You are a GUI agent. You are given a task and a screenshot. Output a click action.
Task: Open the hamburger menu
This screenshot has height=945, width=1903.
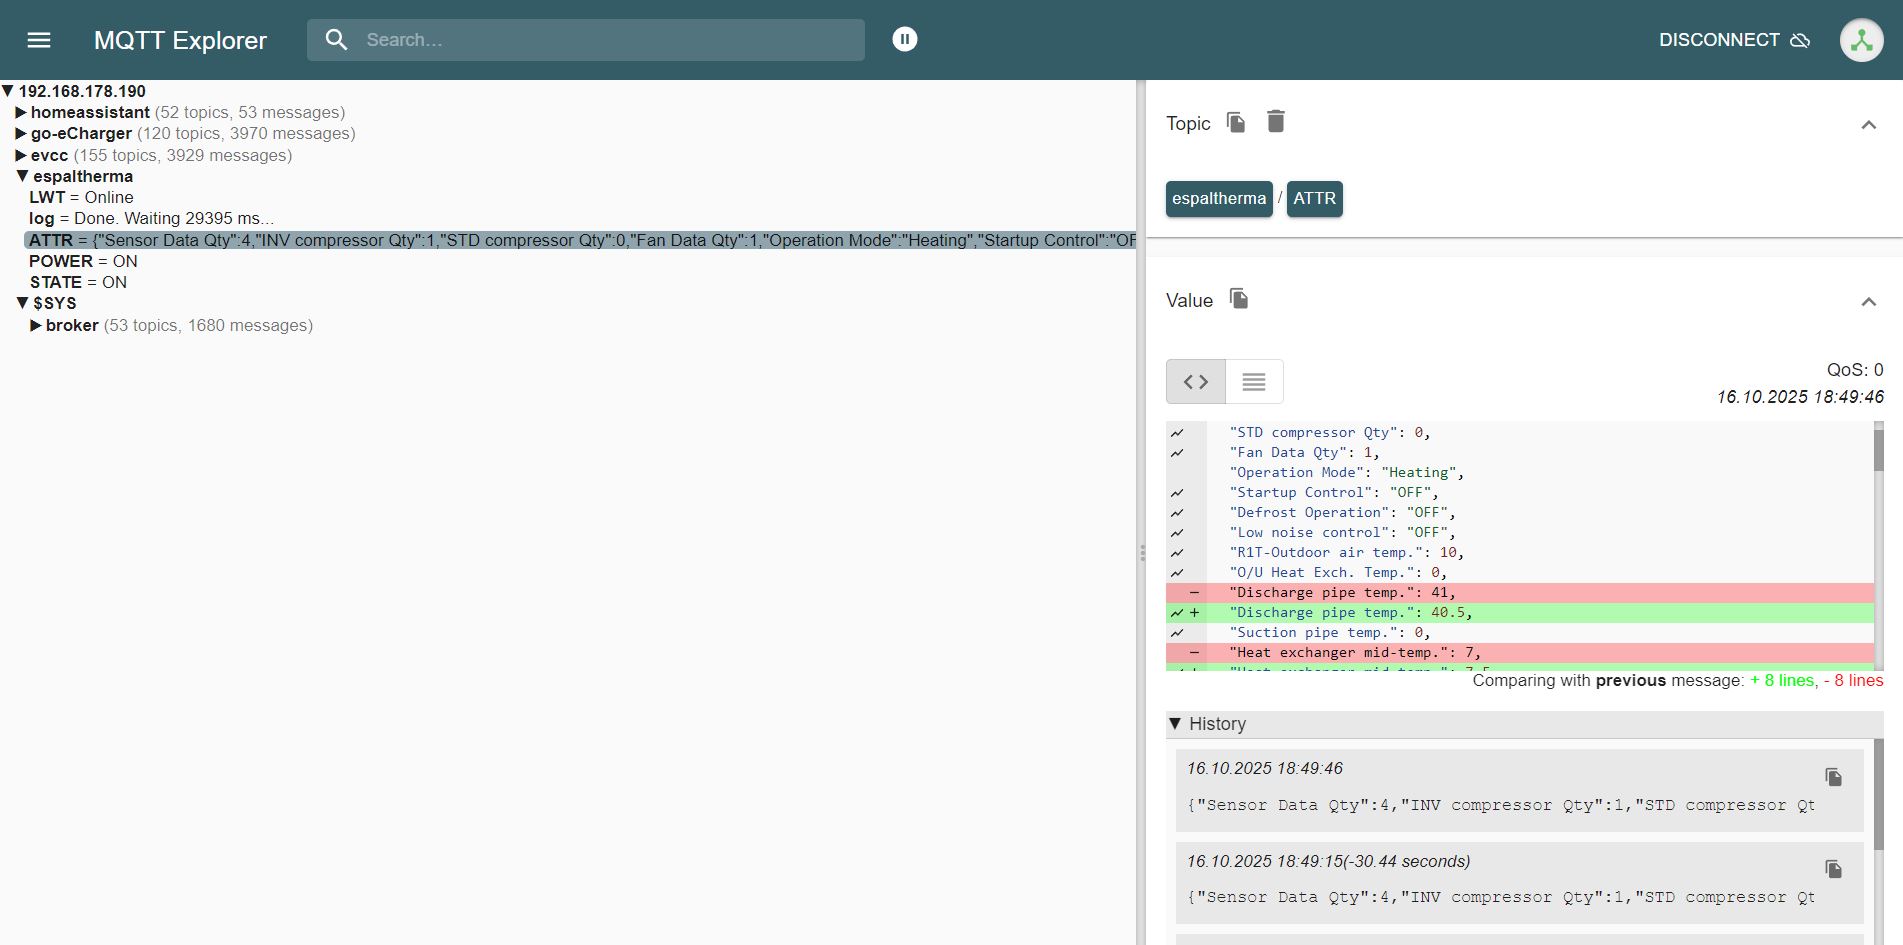pos(39,40)
